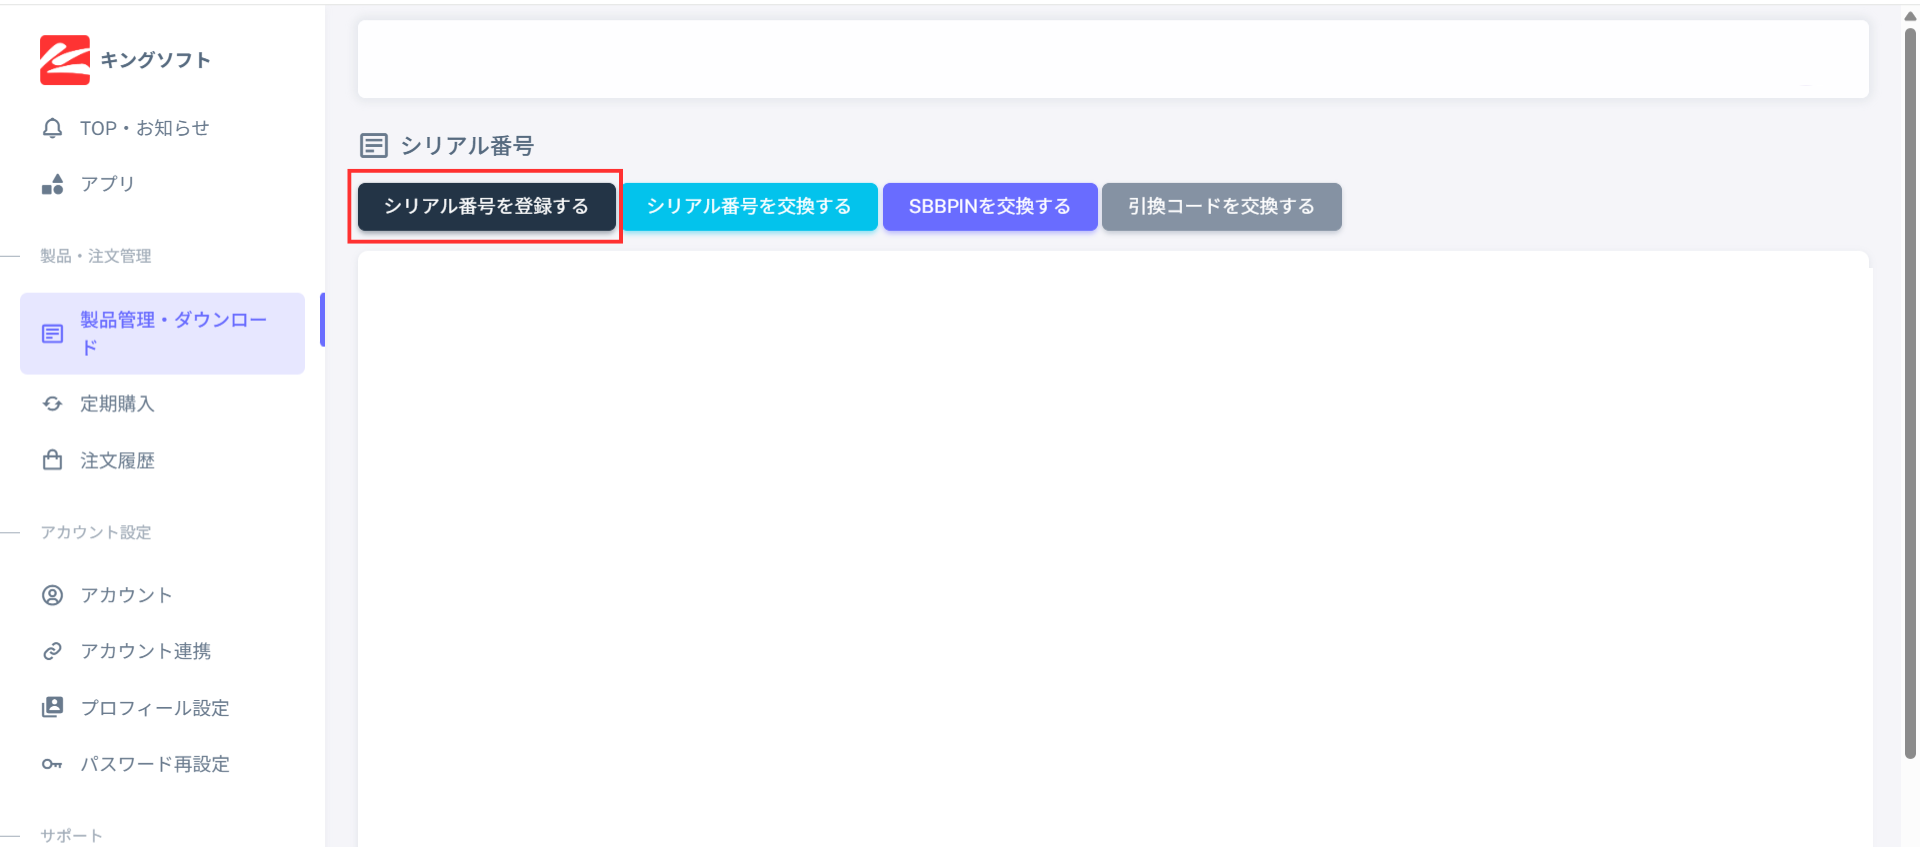Viewport: 1920px width, 850px height.
Task: Click the profile card icon beside プロフィール設定
Action: [x=52, y=708]
